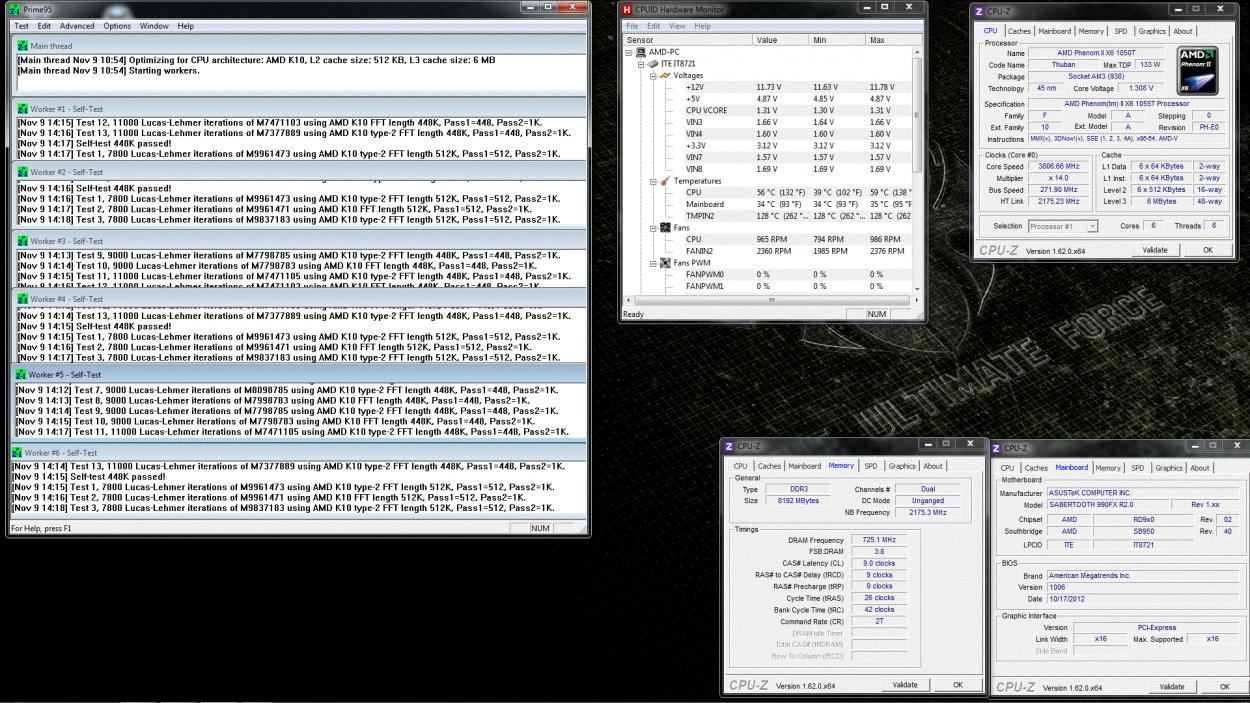The image size is (1250, 703).
Task: Click the Worker #4 Self-Test window icon
Action: pyautogui.click(x=23, y=299)
